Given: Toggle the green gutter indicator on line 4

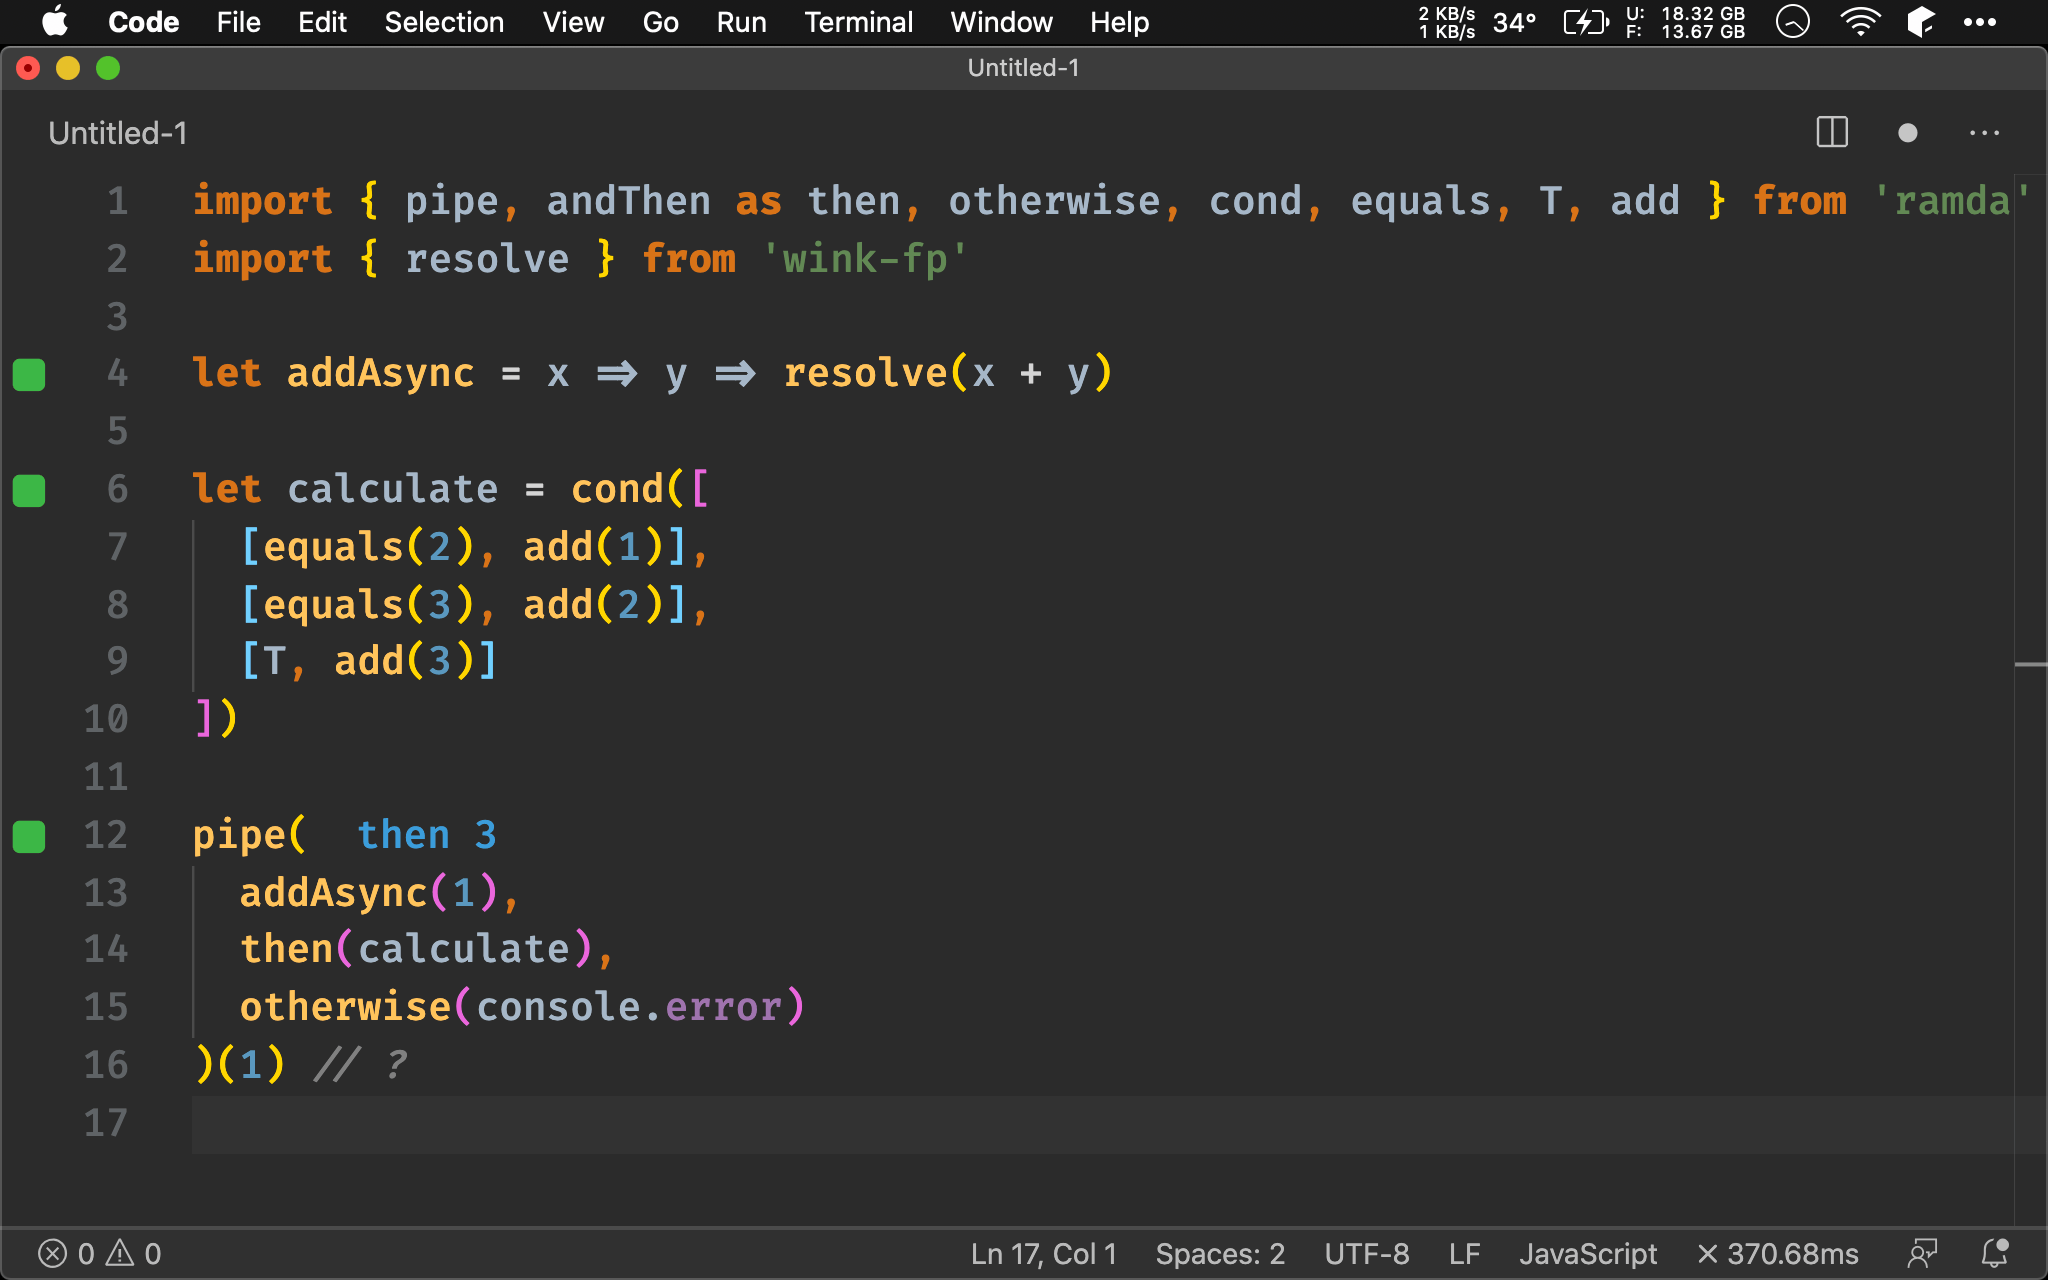Looking at the screenshot, I should (x=32, y=373).
